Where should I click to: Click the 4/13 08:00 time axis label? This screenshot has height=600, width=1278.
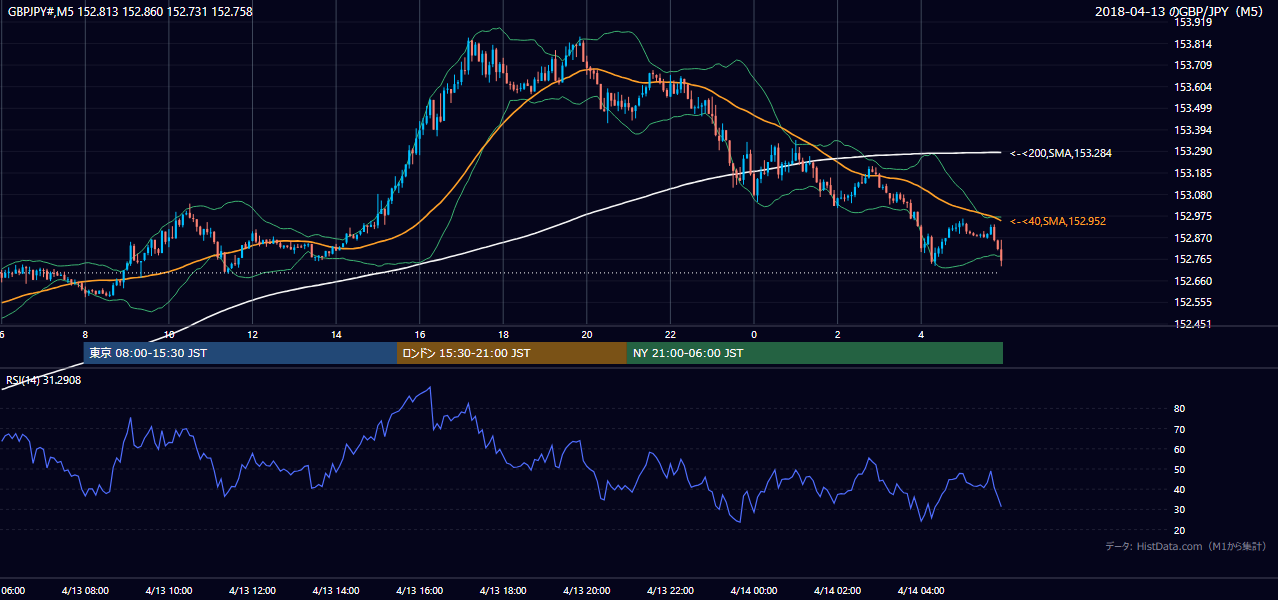(x=84, y=590)
